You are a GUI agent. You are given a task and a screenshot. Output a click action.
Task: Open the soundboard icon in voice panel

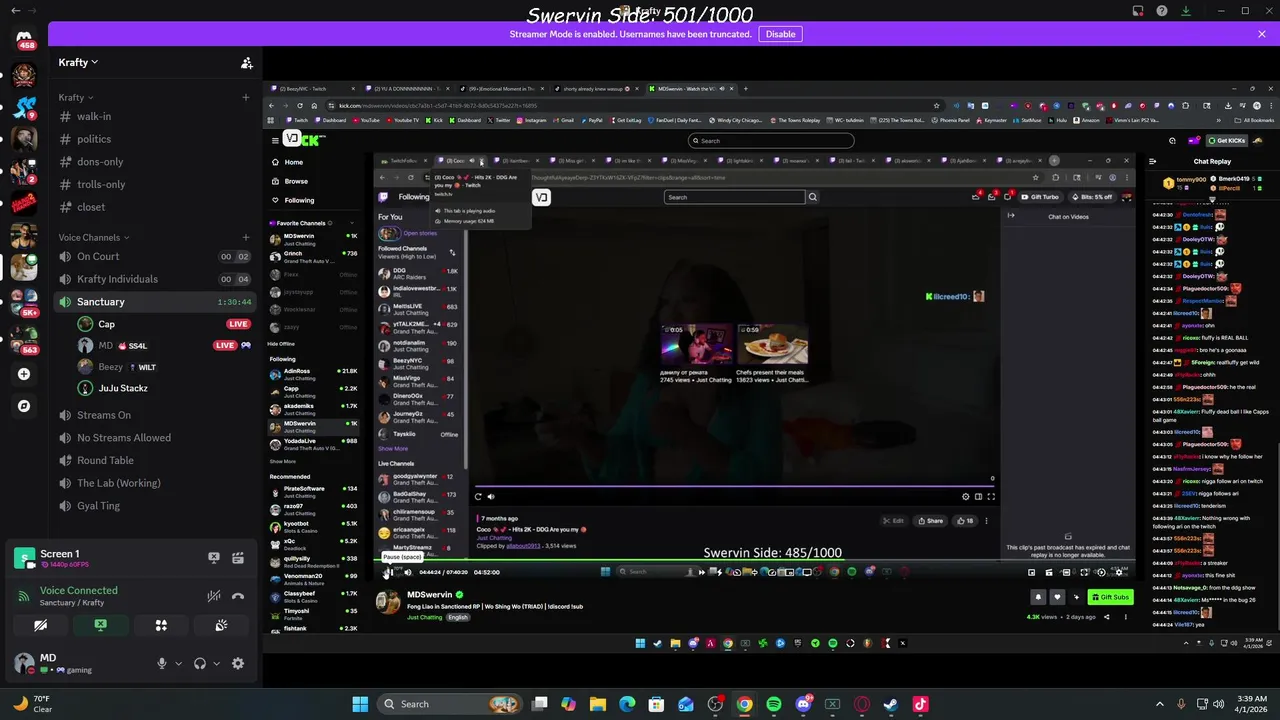[x=221, y=625]
